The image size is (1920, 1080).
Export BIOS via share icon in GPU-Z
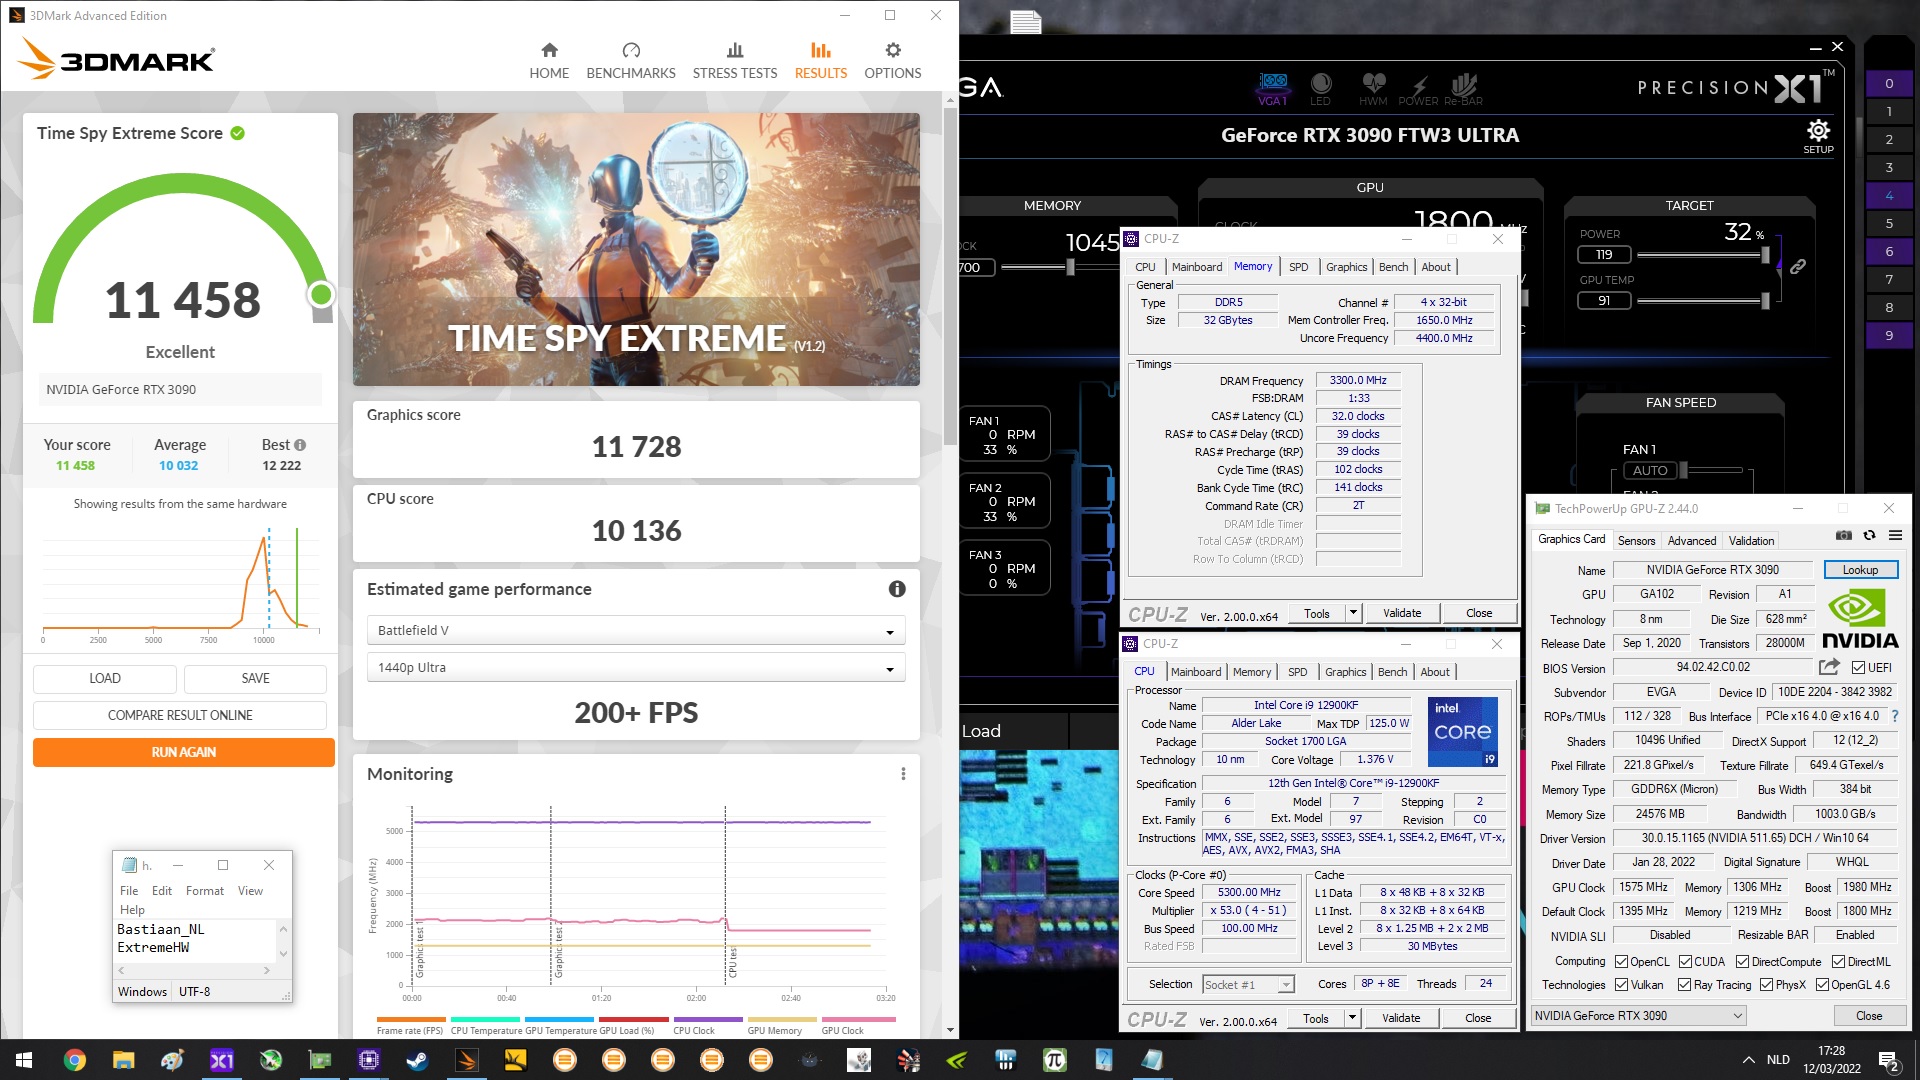click(1829, 667)
